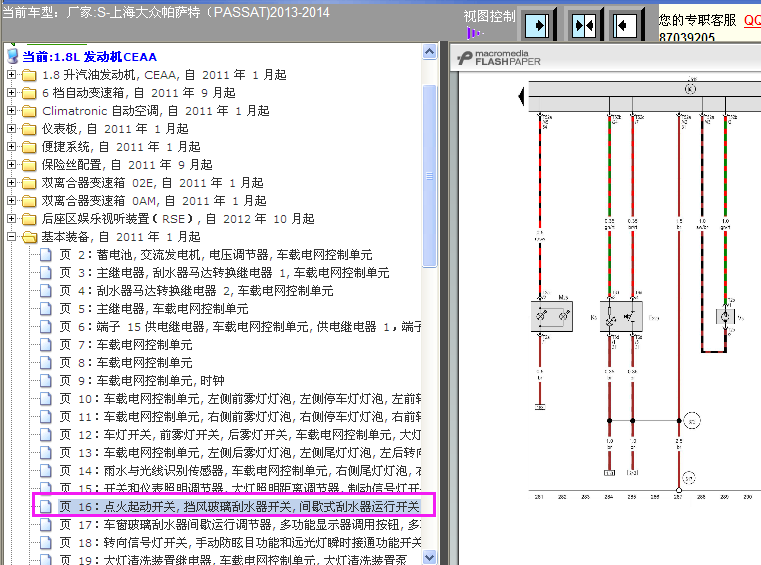
Task: Click the black left-triangle arrow on diagram
Action: (522, 96)
